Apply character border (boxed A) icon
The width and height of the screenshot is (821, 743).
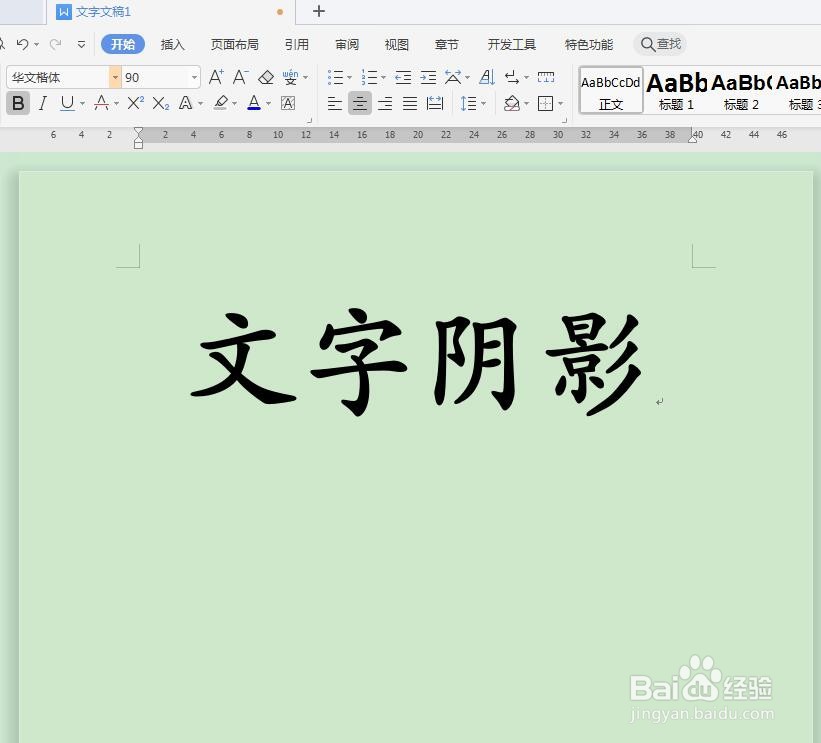click(288, 103)
